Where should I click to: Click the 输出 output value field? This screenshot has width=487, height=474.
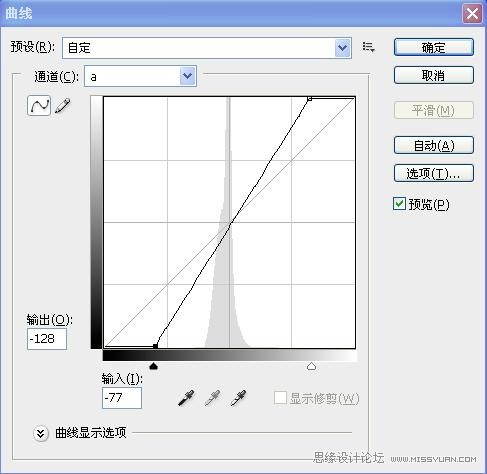[47, 339]
